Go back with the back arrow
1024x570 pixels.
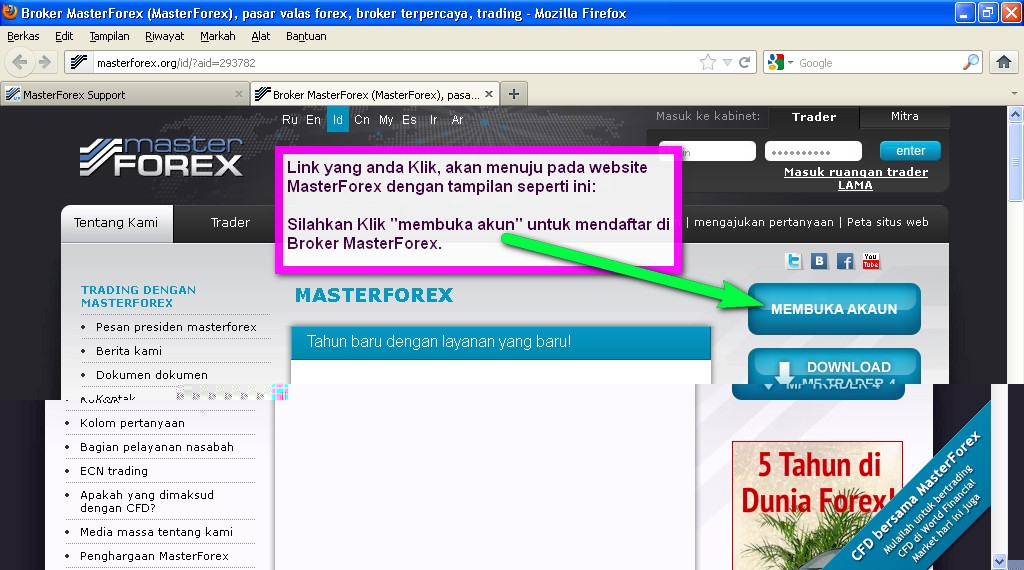[20, 62]
